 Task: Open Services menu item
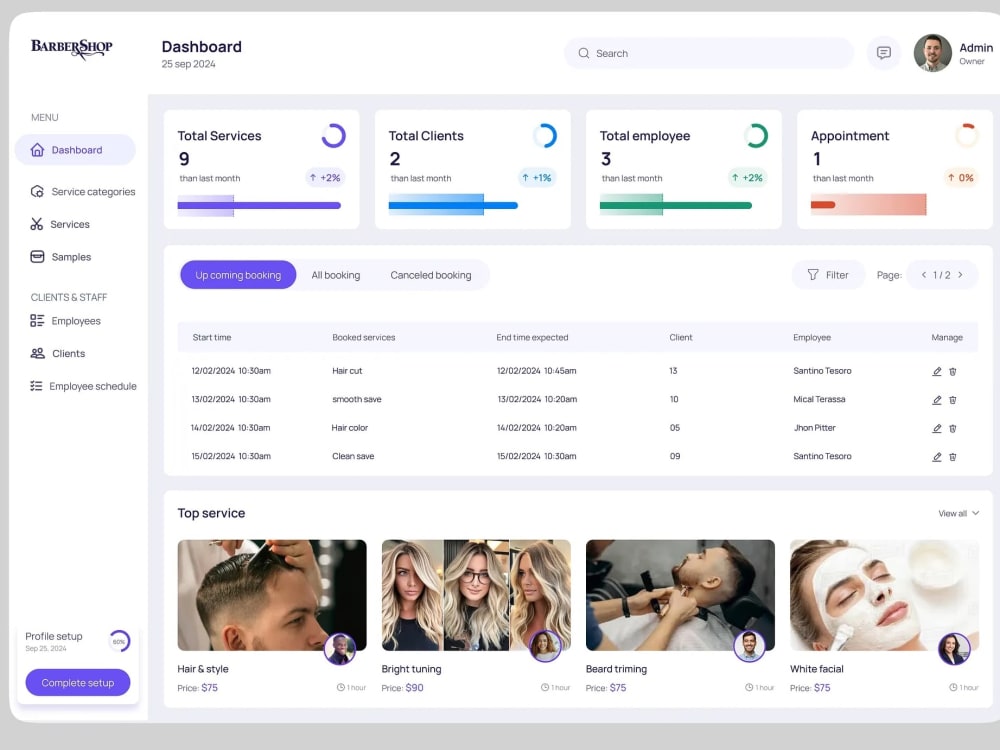pos(60,224)
